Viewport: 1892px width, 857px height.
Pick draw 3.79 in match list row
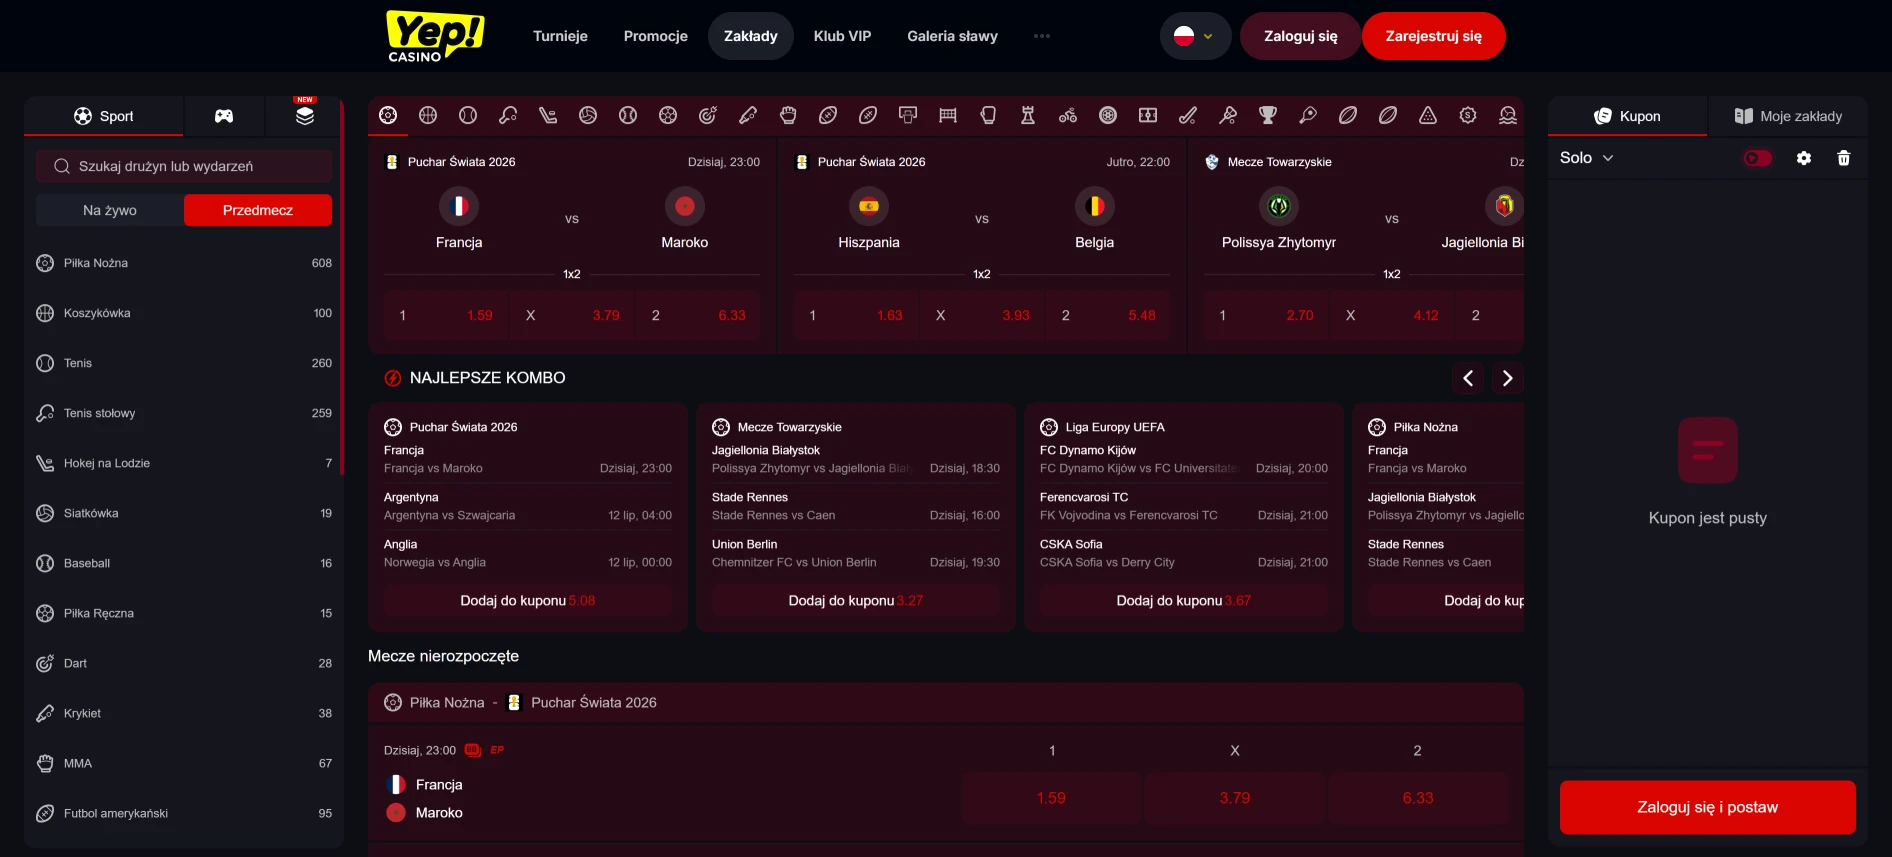pyautogui.click(x=1235, y=798)
